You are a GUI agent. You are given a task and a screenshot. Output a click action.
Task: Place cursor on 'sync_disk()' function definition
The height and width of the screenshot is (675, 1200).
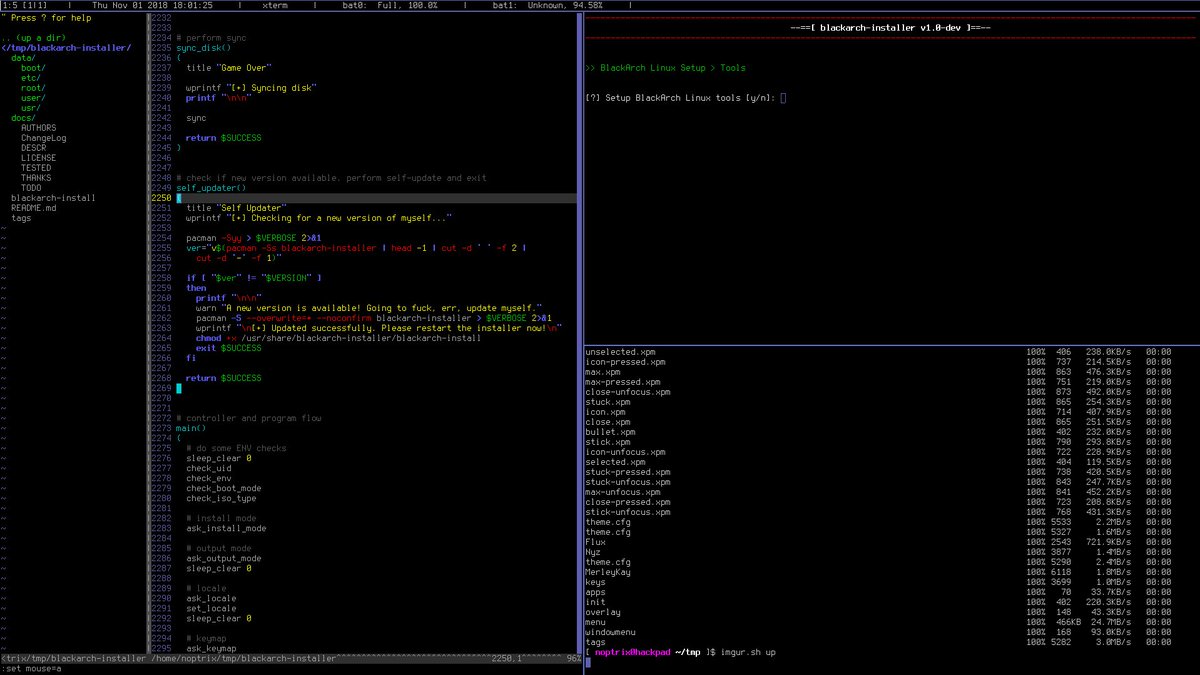203,48
